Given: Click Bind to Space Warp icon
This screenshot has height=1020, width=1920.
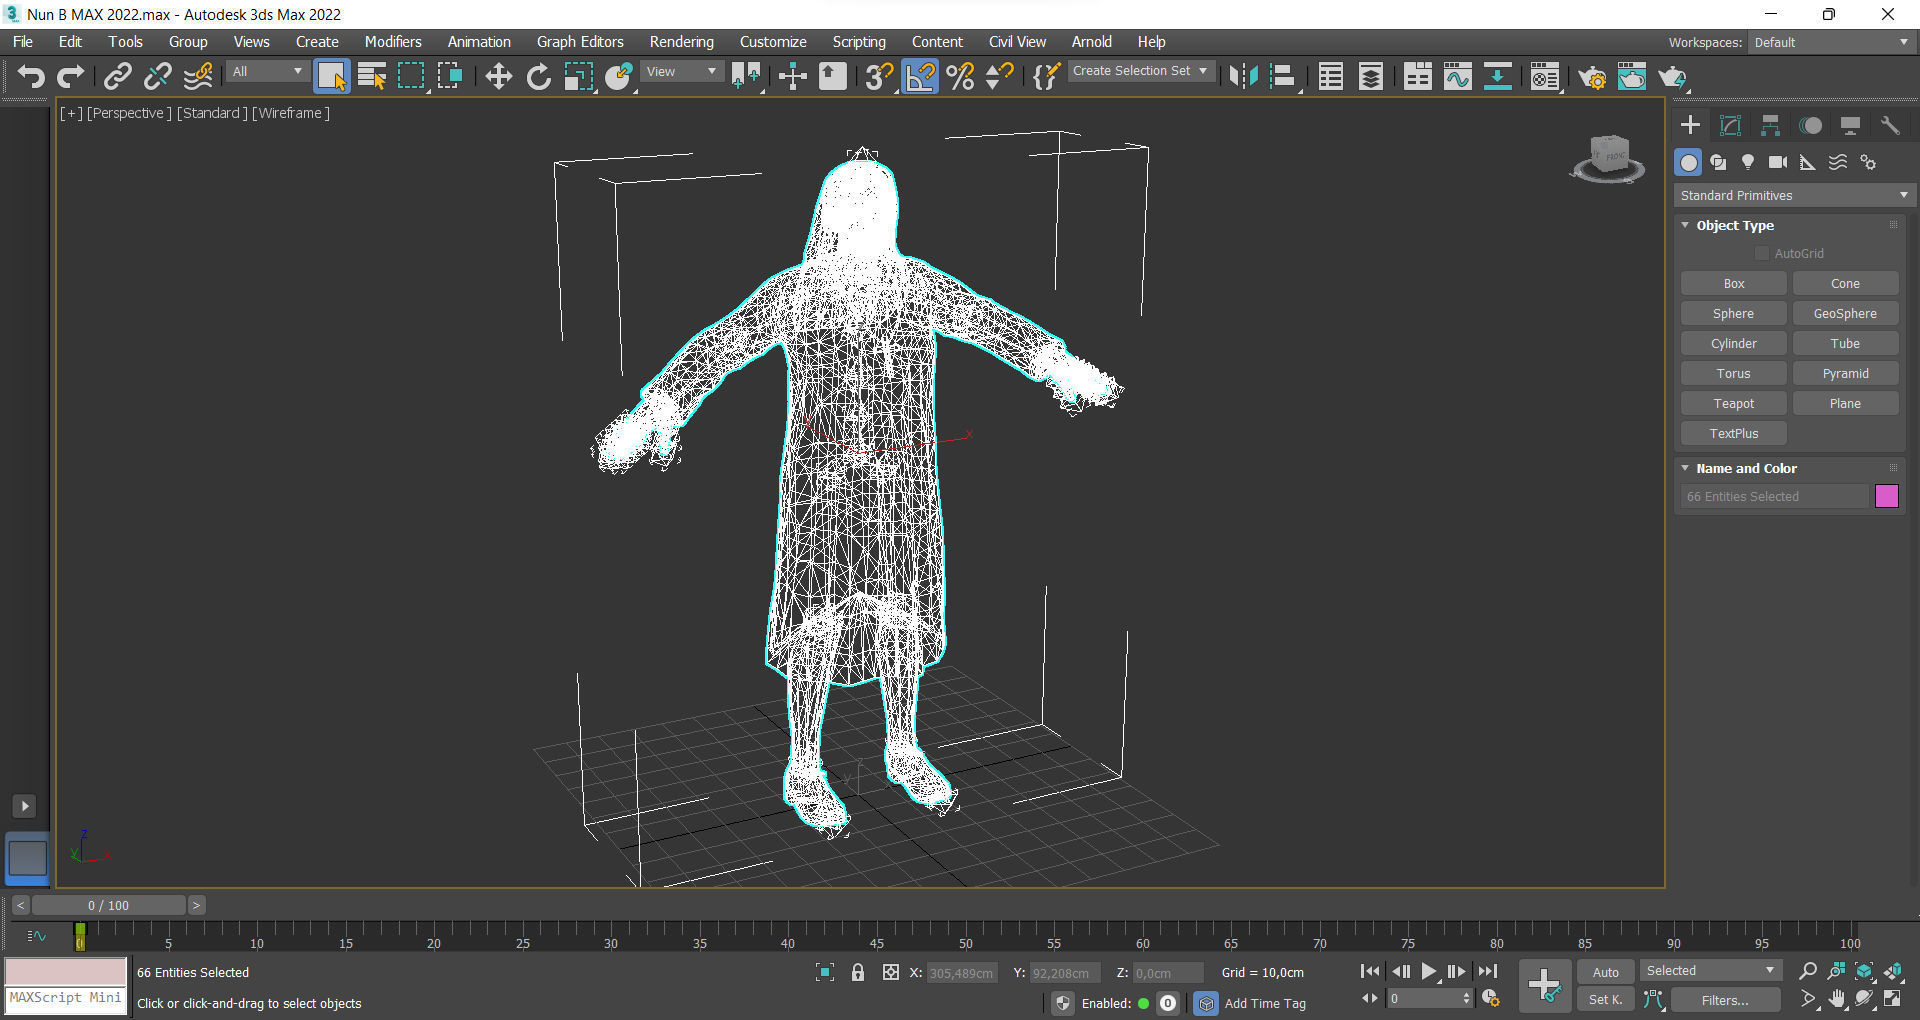Looking at the screenshot, I should coord(198,77).
